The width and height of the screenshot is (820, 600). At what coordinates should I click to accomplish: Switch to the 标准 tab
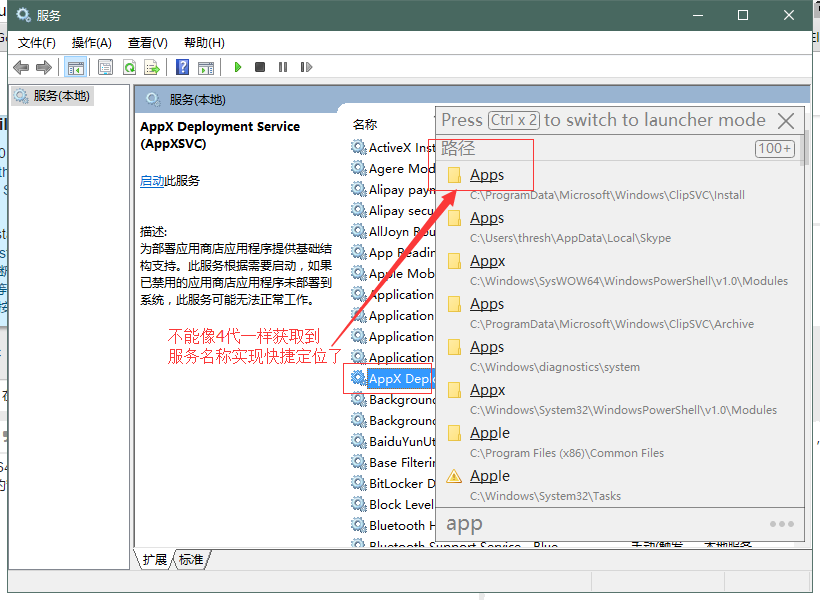[x=191, y=560]
